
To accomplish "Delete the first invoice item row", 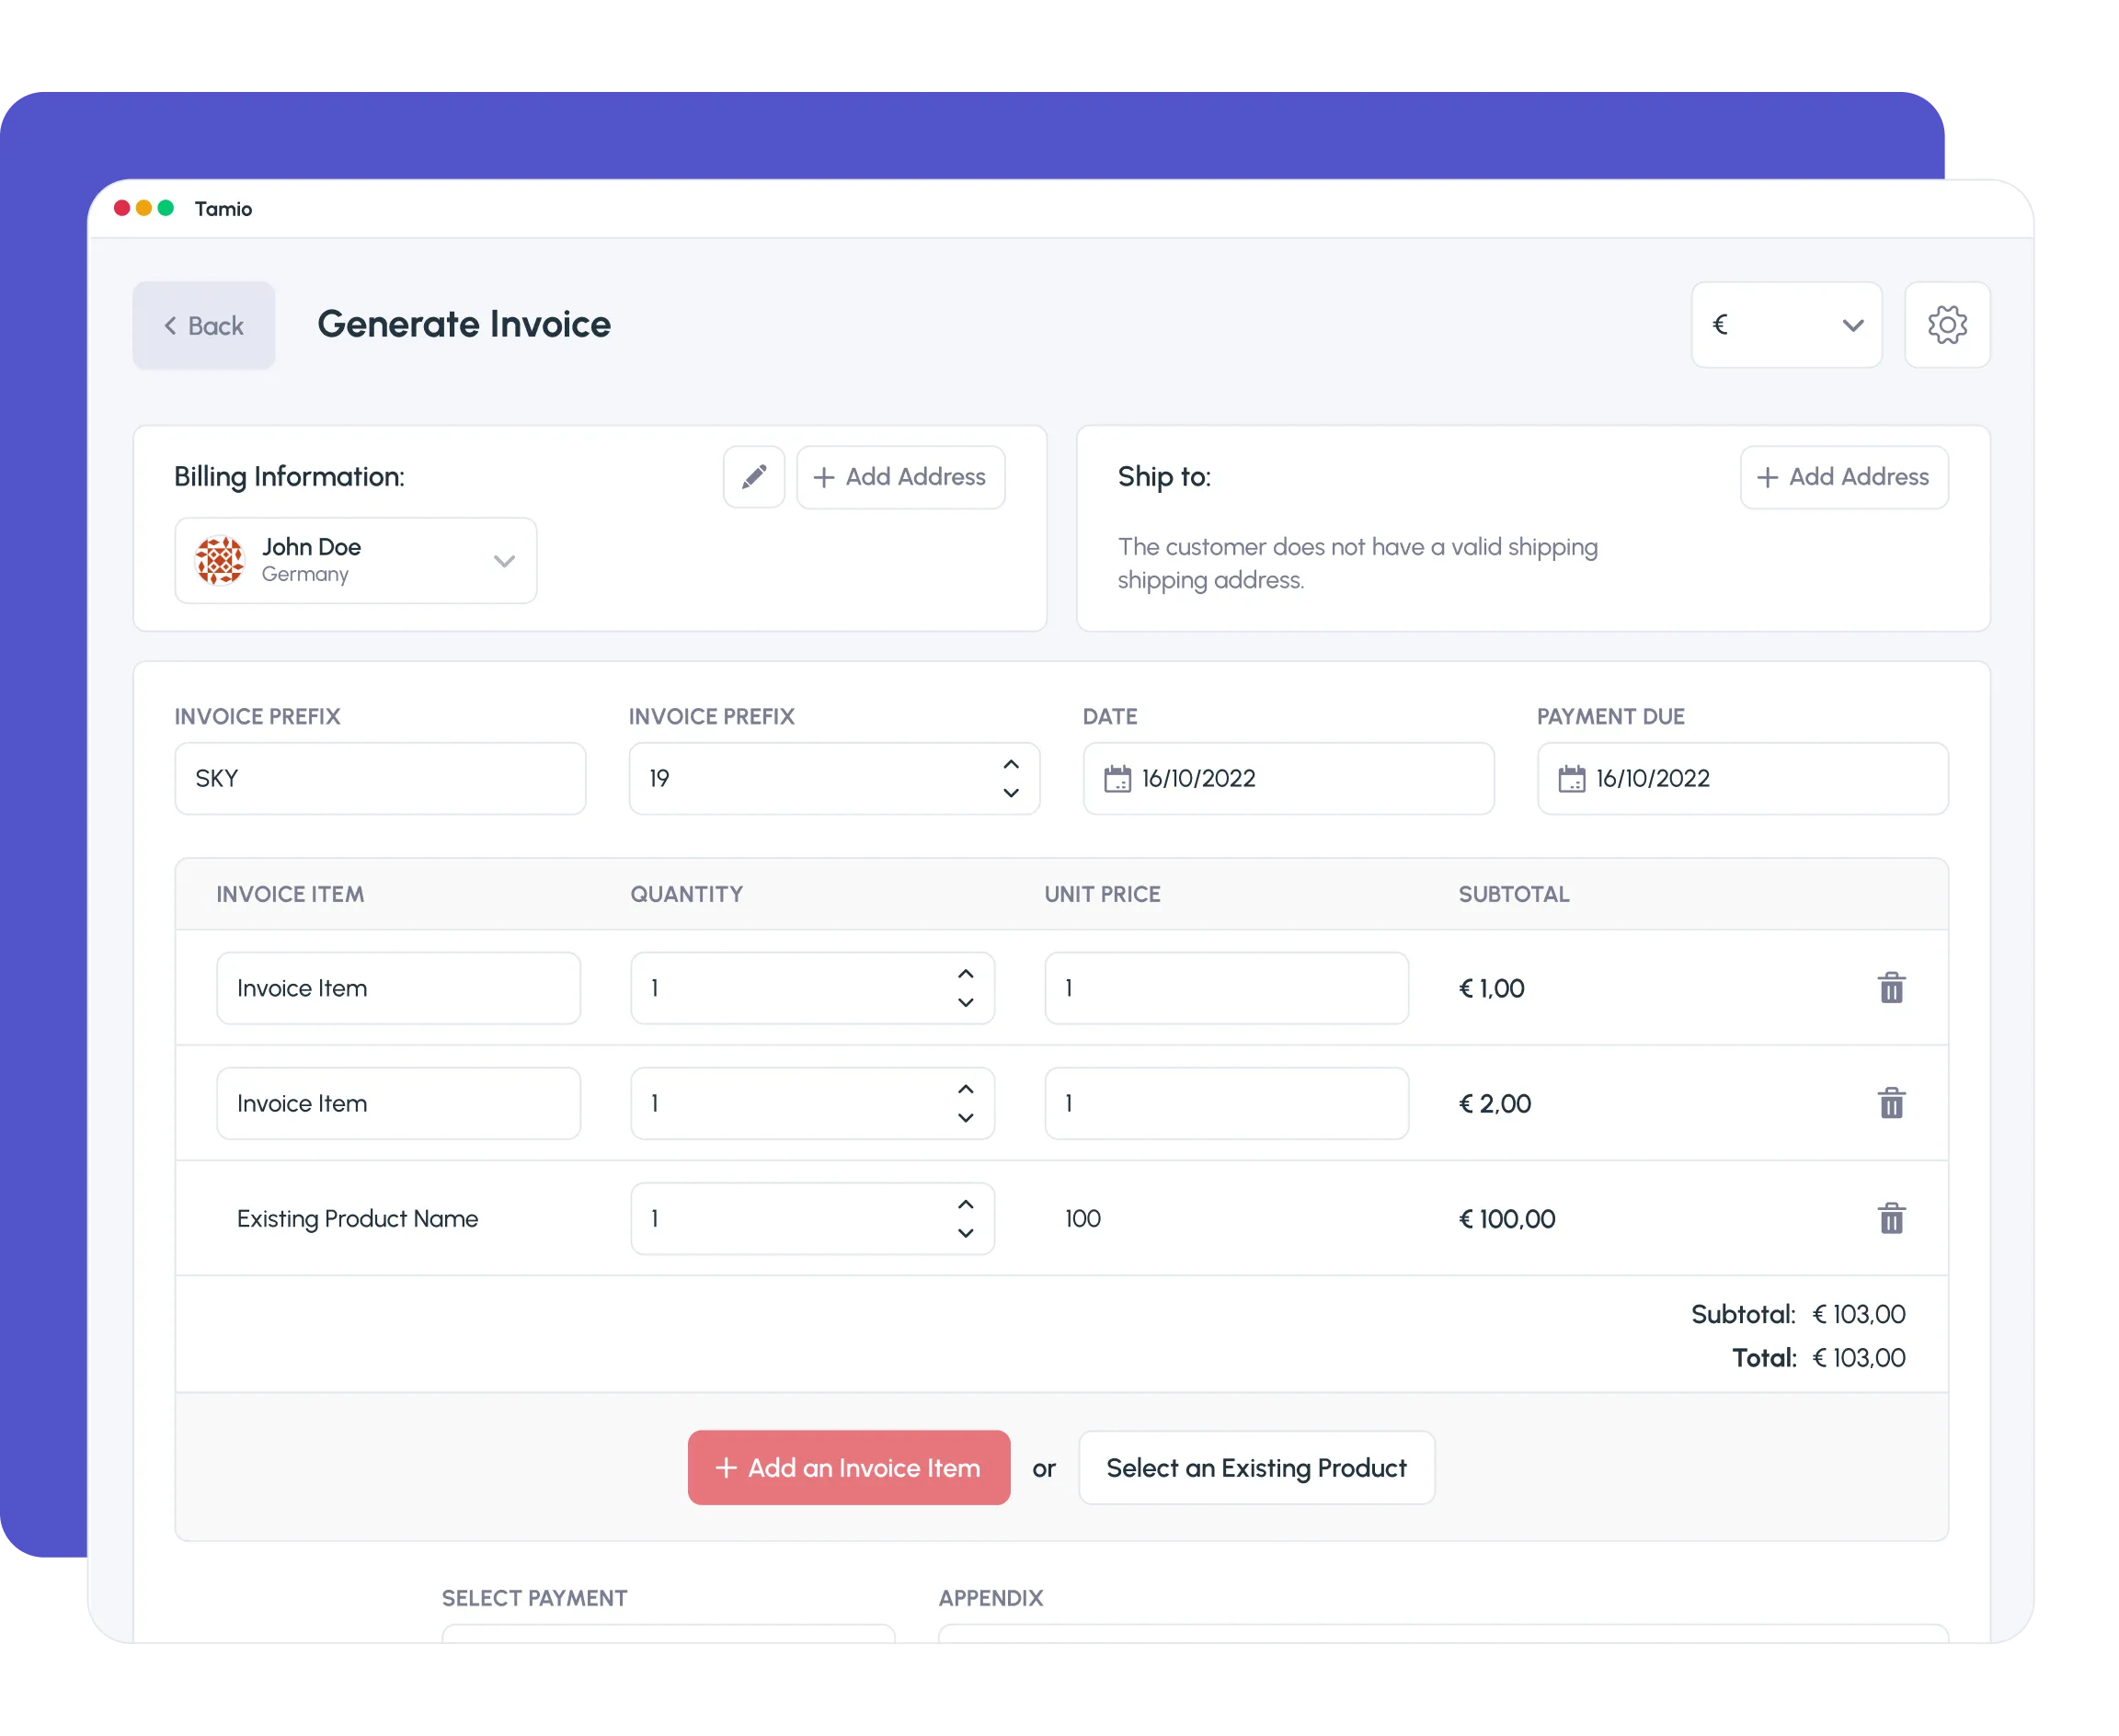I will pyautogui.click(x=1890, y=988).
